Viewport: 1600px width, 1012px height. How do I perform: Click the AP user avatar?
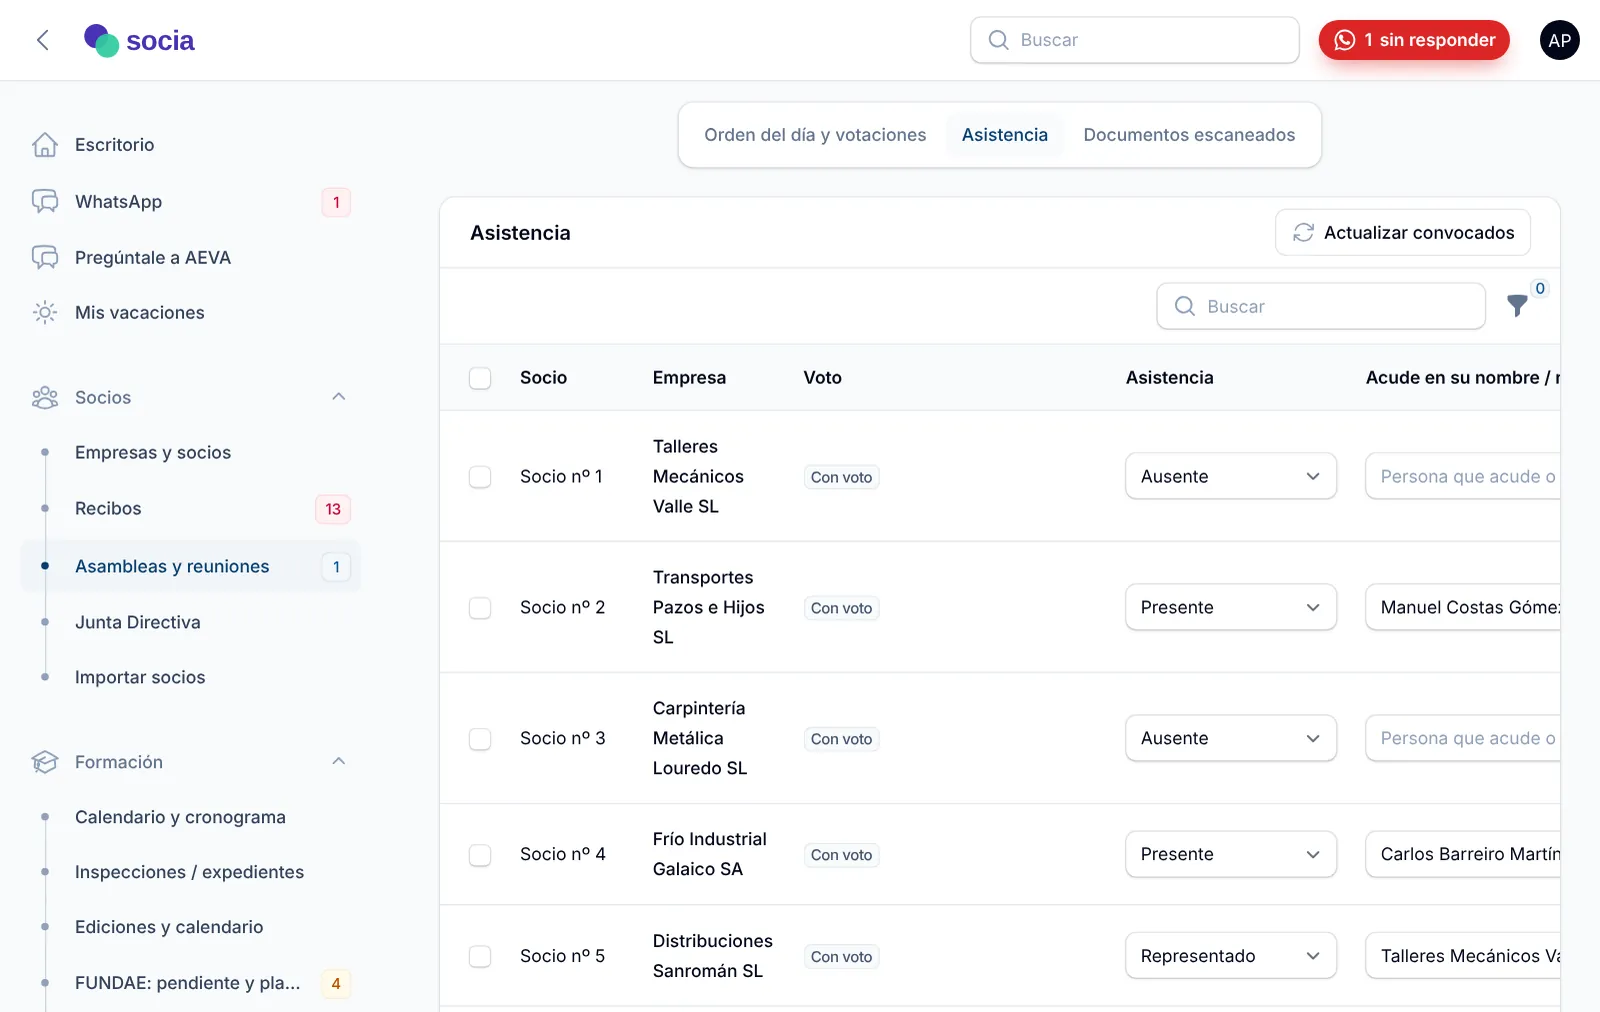click(x=1559, y=40)
